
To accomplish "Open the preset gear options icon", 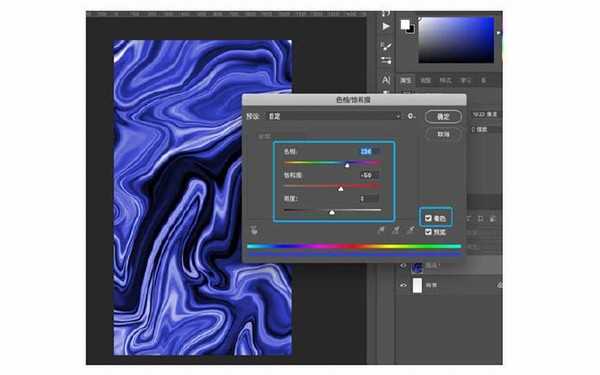I will (411, 116).
